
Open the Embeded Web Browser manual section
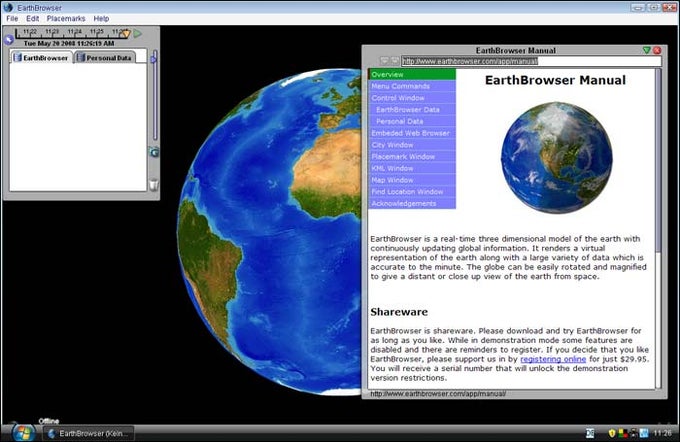(x=412, y=133)
